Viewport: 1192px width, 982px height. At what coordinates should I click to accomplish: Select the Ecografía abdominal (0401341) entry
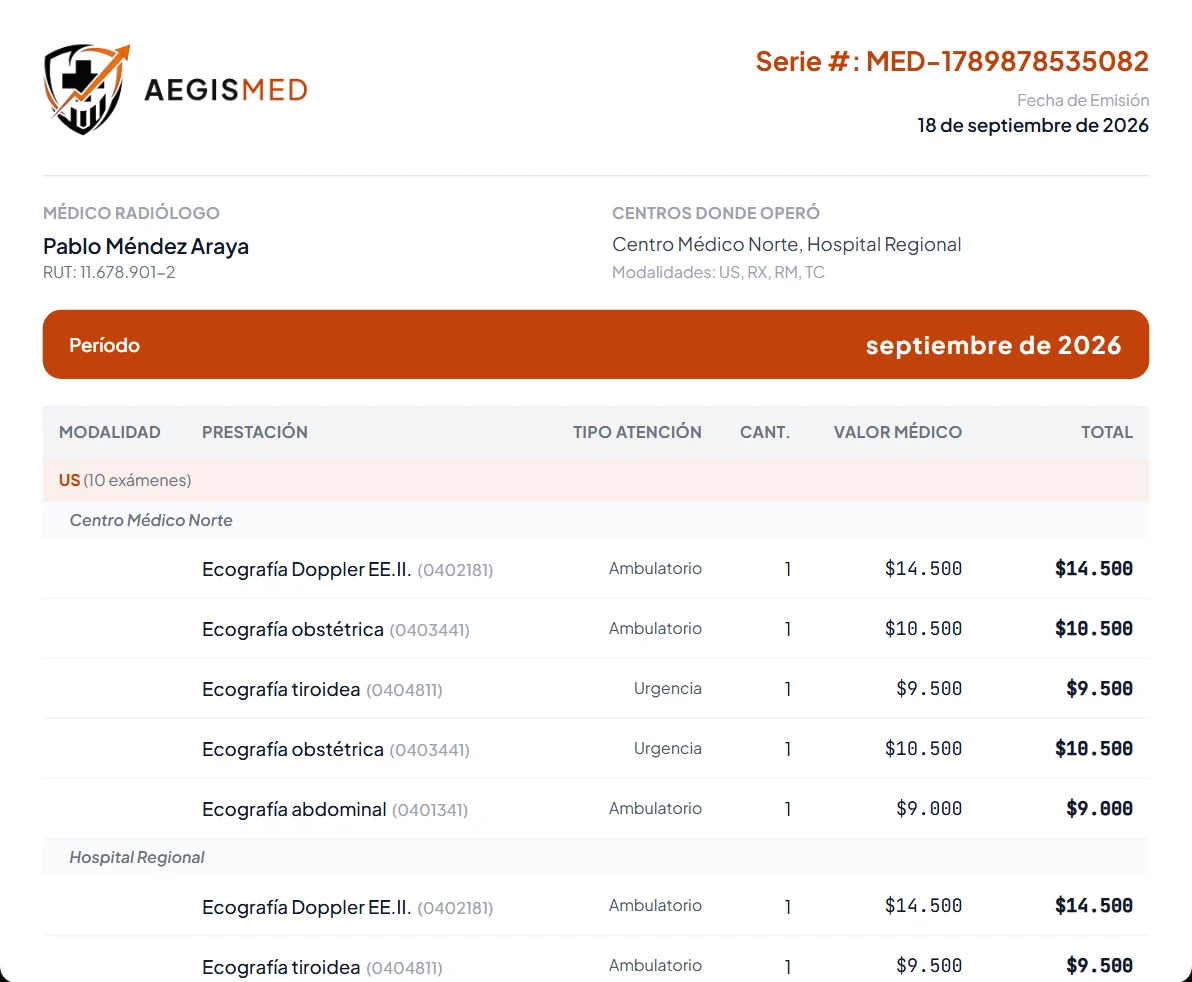pyautogui.click(x=334, y=809)
